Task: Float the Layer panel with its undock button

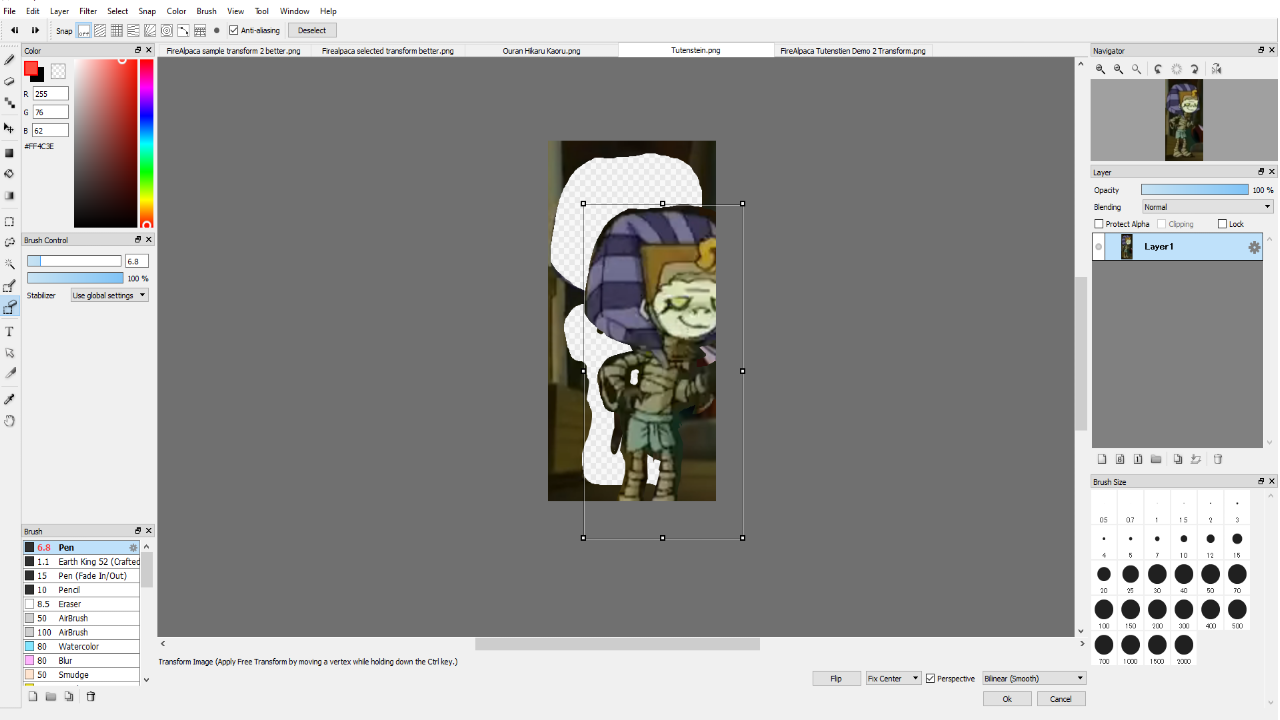Action: (x=1261, y=172)
